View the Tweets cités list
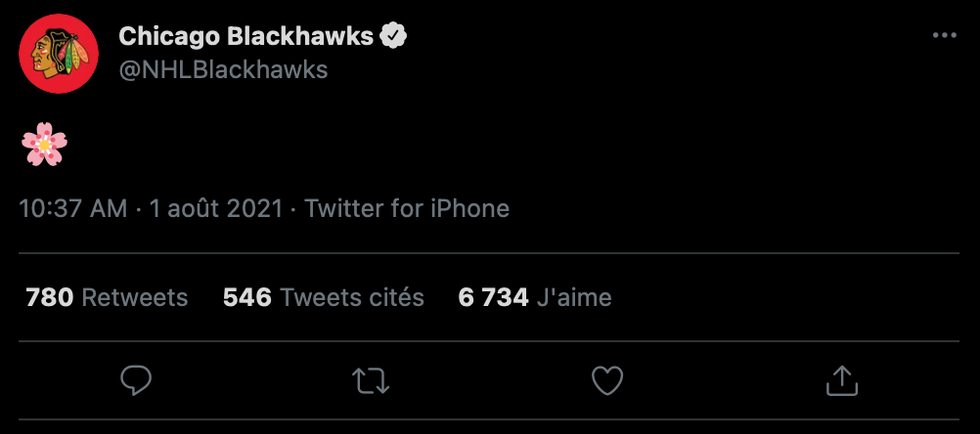 pyautogui.click(x=352, y=297)
